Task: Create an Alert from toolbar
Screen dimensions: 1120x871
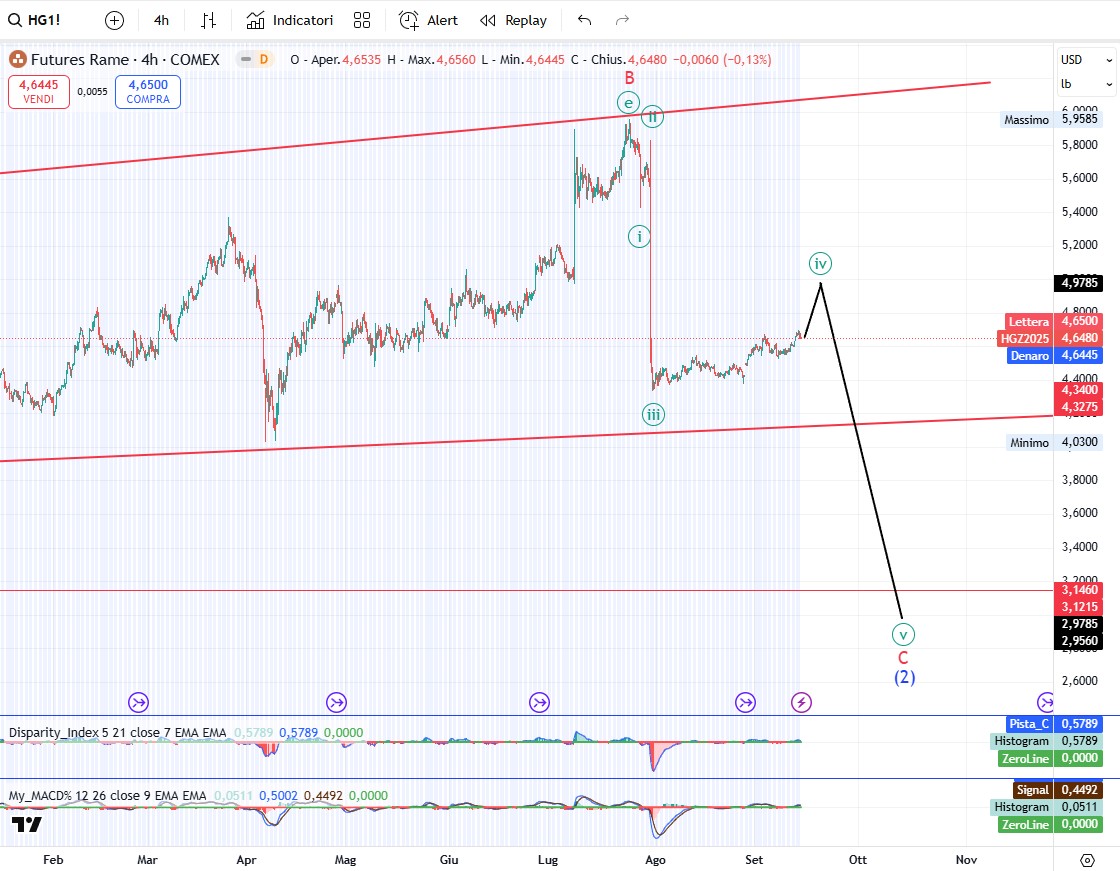Action: 428,21
